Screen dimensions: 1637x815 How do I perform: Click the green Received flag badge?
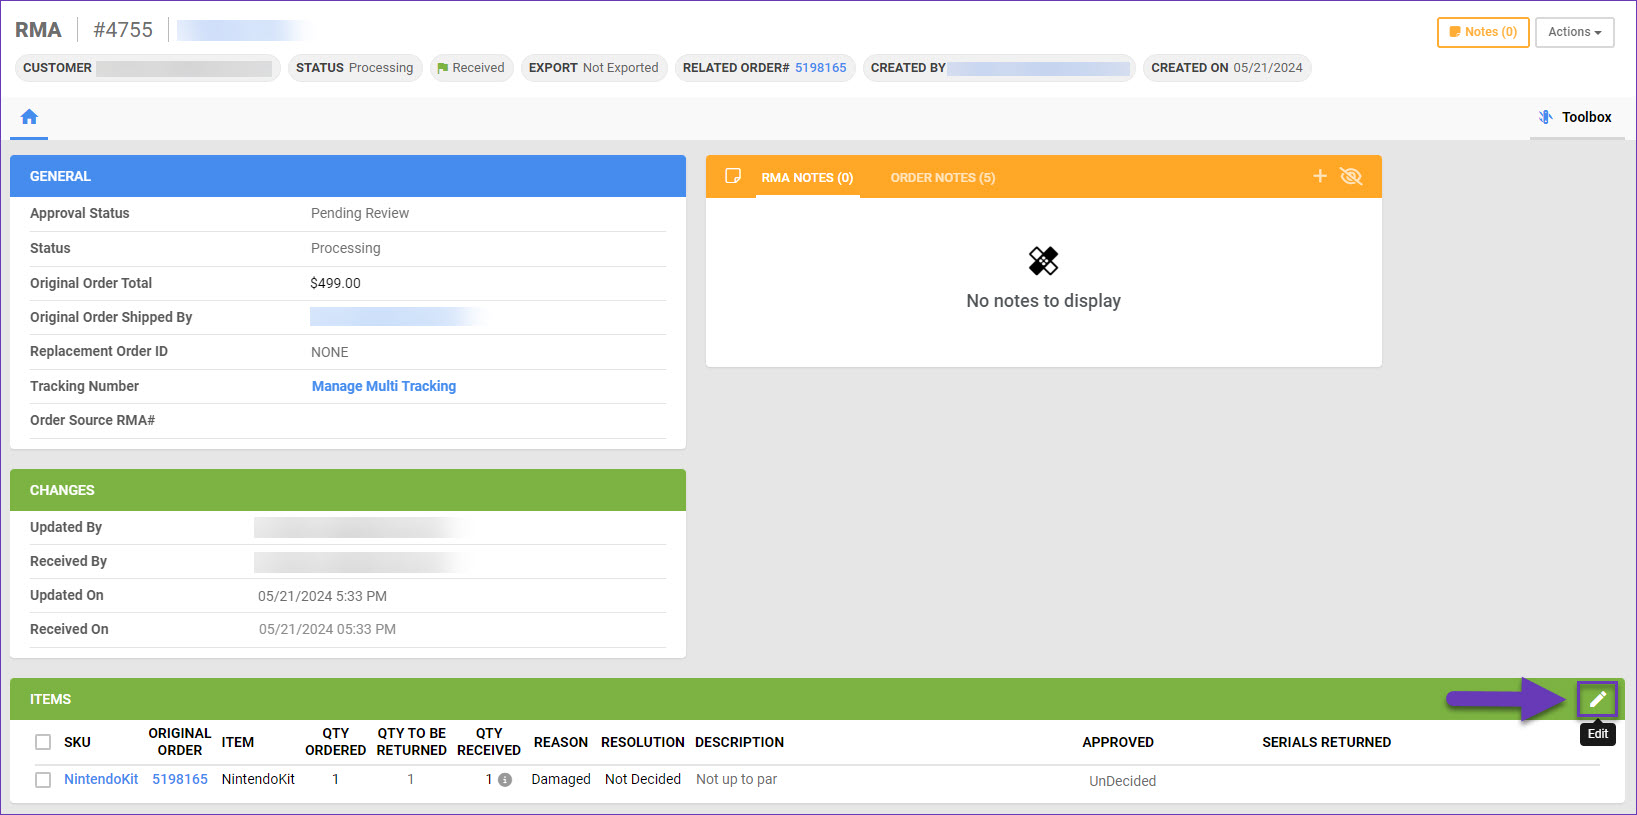pyautogui.click(x=471, y=68)
